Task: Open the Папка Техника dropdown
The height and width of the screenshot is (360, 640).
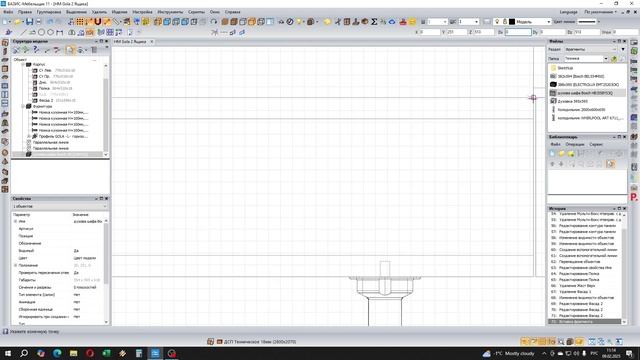Action: pos(605,59)
